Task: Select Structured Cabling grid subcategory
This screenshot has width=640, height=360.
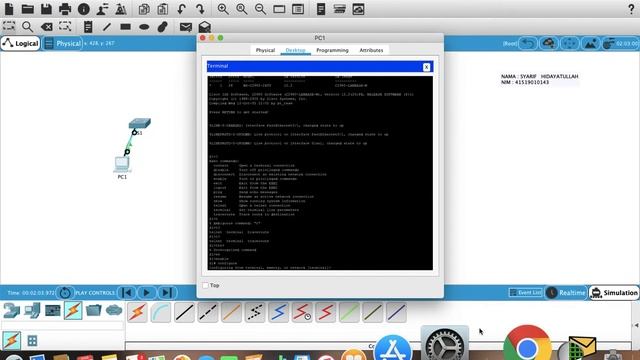Action: tap(32, 340)
